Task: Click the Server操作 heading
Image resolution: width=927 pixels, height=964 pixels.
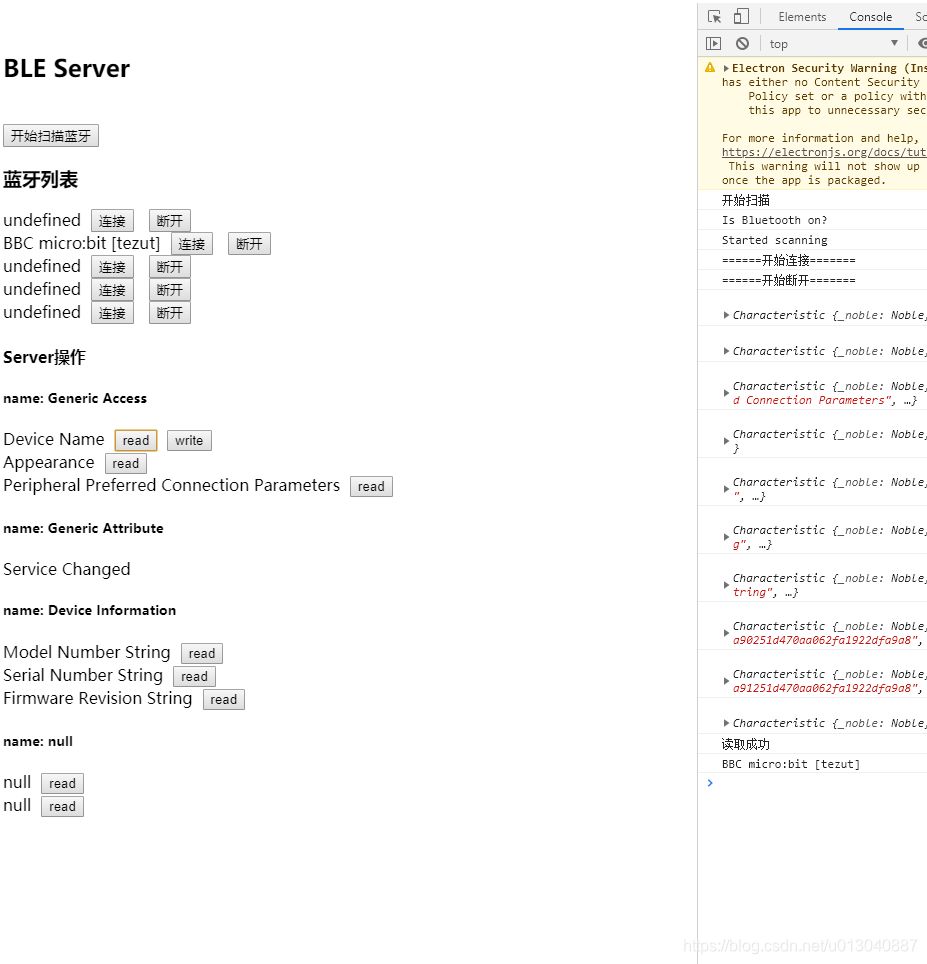Action: coord(44,357)
